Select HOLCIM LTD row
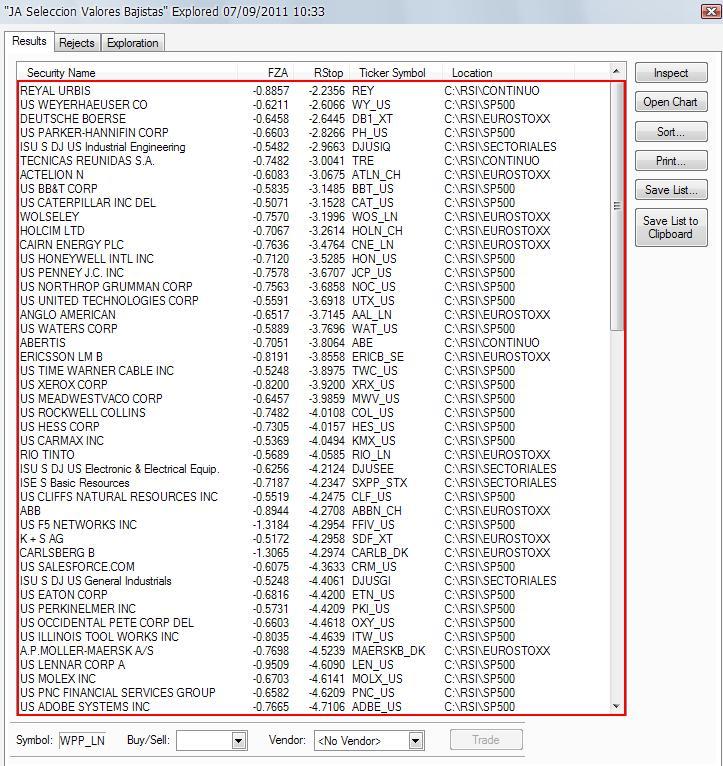Viewport: 723px width, 766px height. [x=314, y=231]
